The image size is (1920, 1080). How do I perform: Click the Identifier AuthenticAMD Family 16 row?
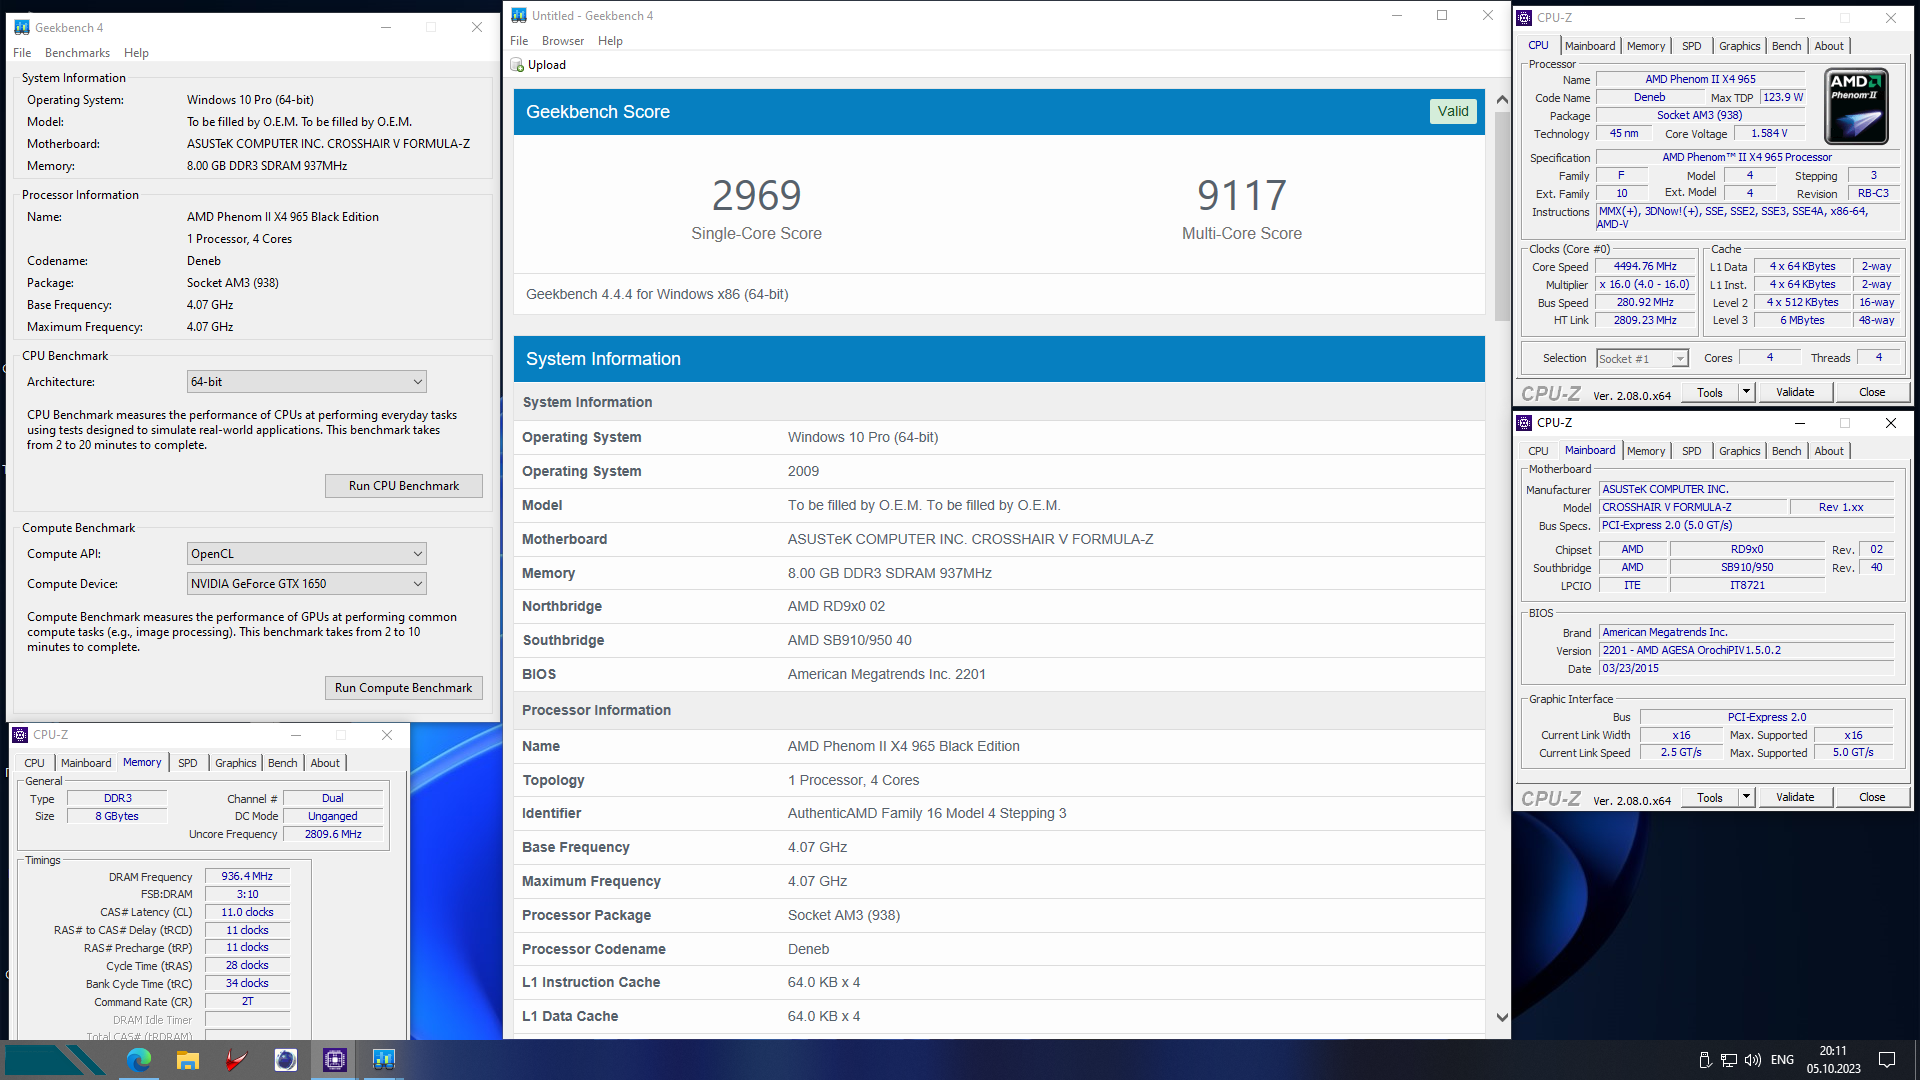click(x=998, y=814)
